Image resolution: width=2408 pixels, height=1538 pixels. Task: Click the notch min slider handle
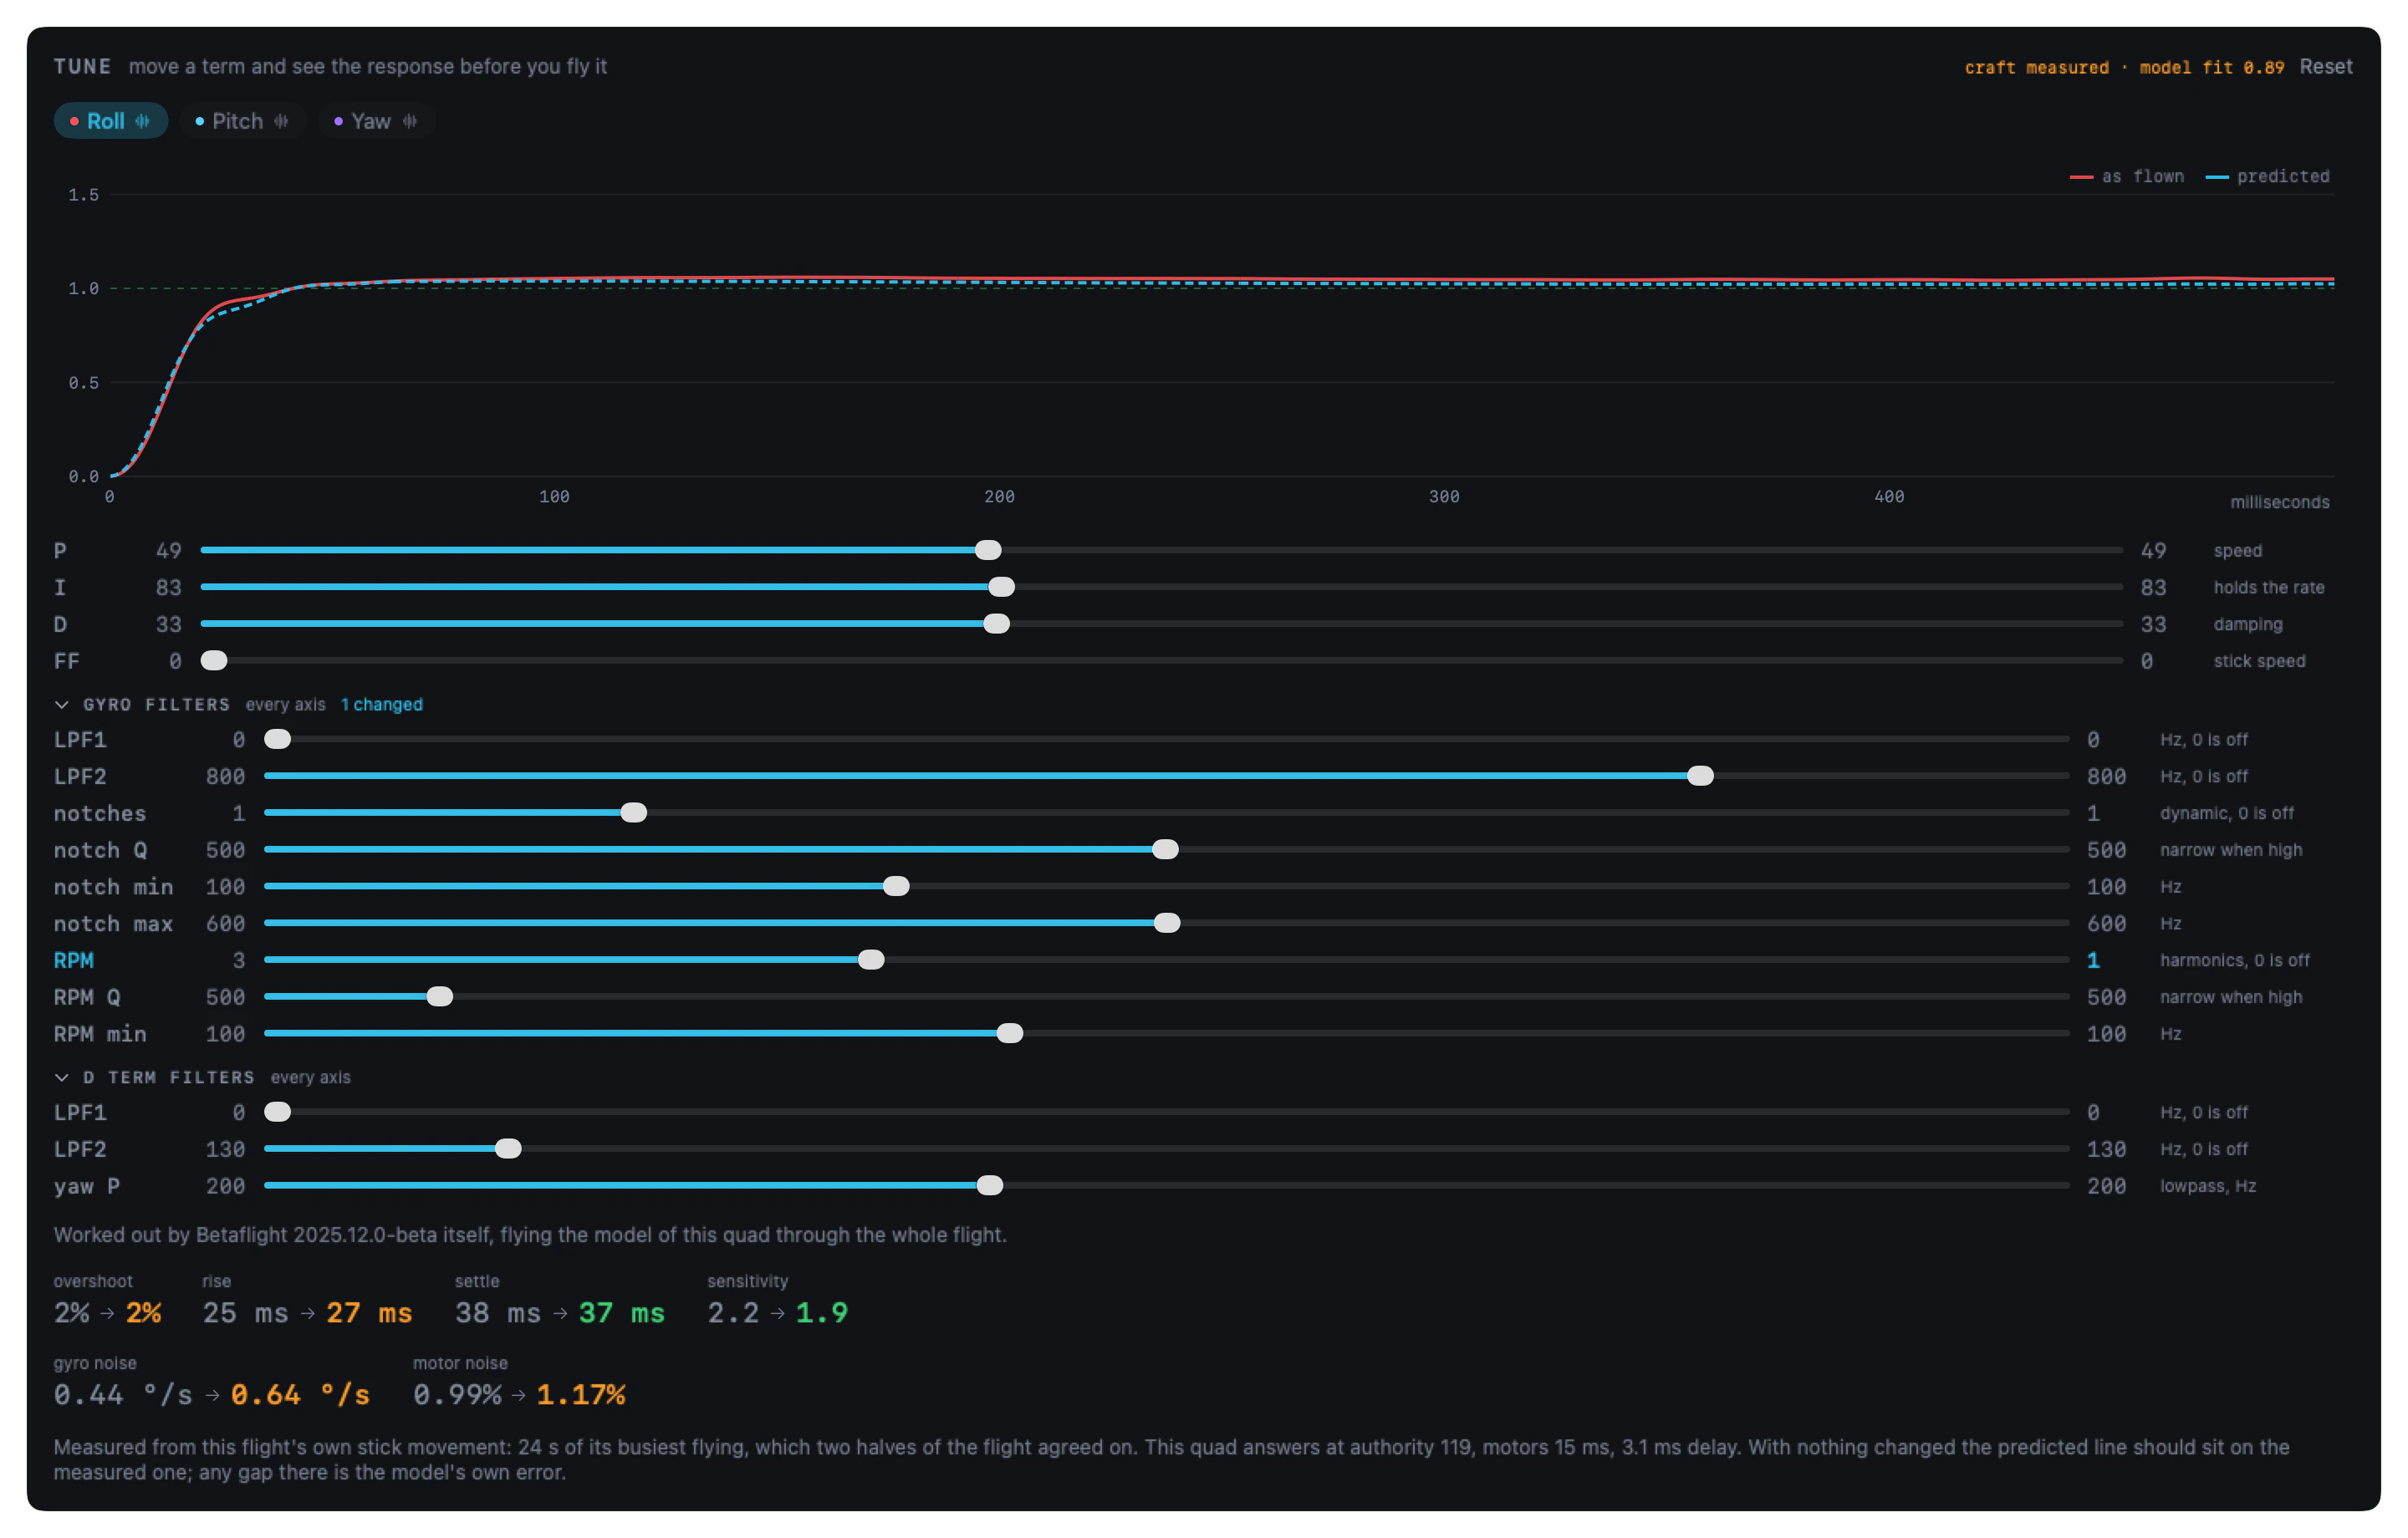(x=896, y=887)
